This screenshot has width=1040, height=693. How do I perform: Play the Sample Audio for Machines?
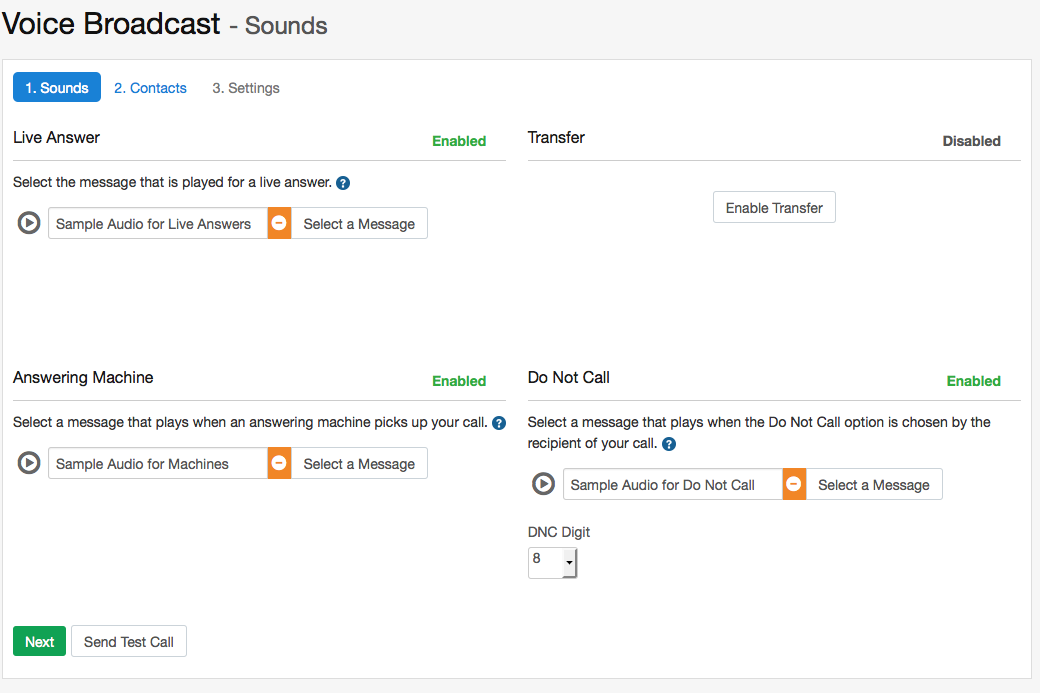pos(28,463)
